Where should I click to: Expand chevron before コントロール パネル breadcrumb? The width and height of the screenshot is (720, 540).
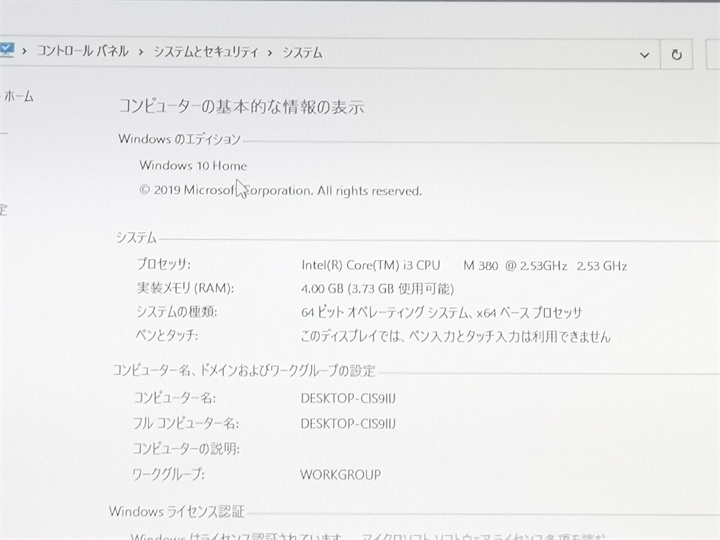[24, 51]
